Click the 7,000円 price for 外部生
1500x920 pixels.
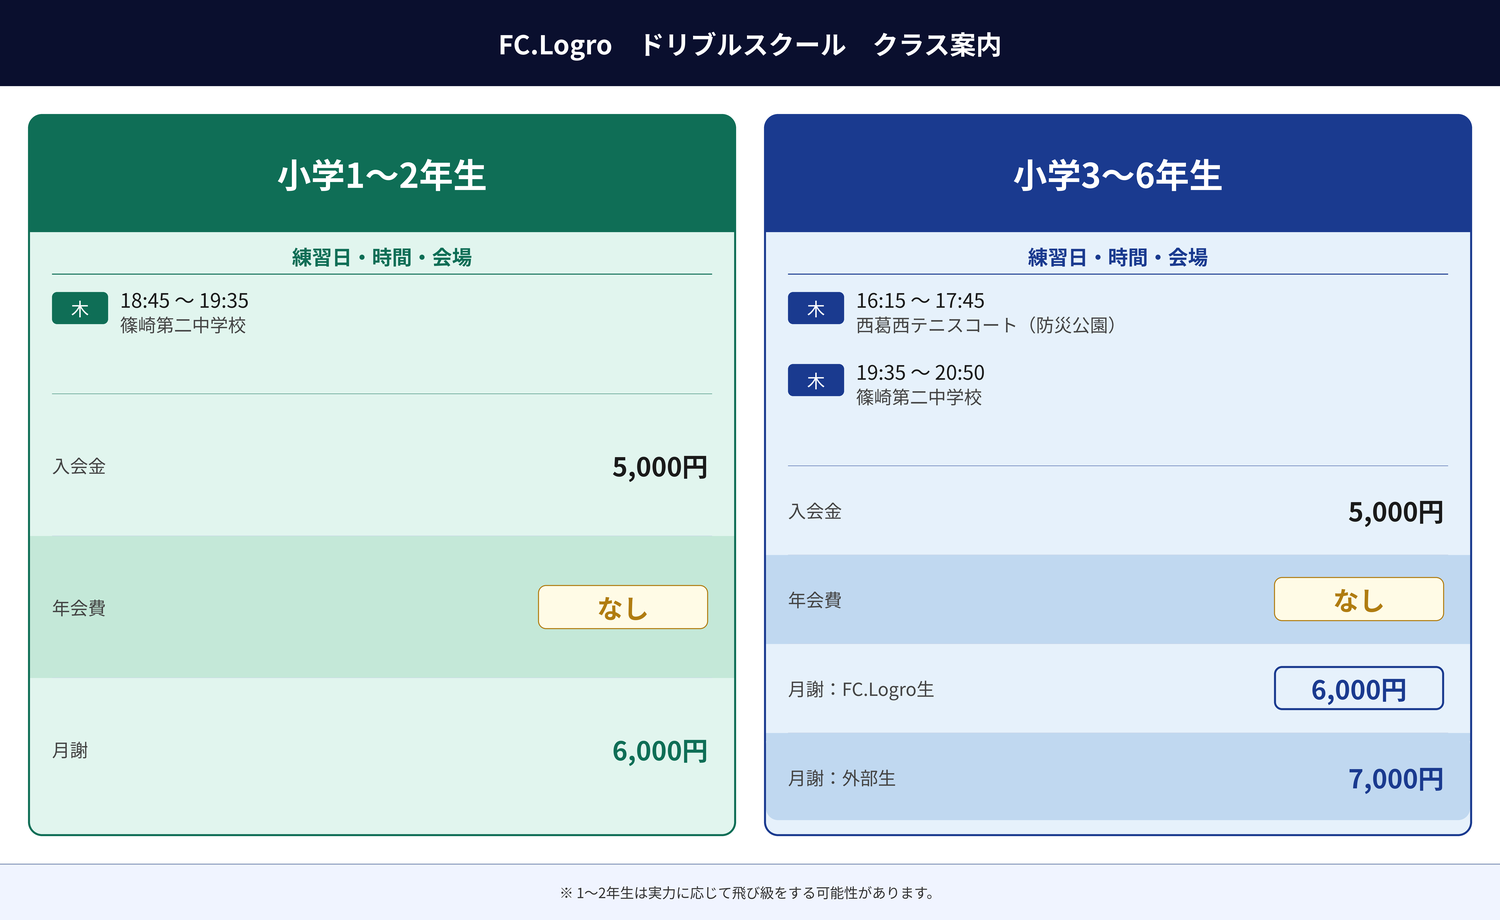pyautogui.click(x=1395, y=779)
